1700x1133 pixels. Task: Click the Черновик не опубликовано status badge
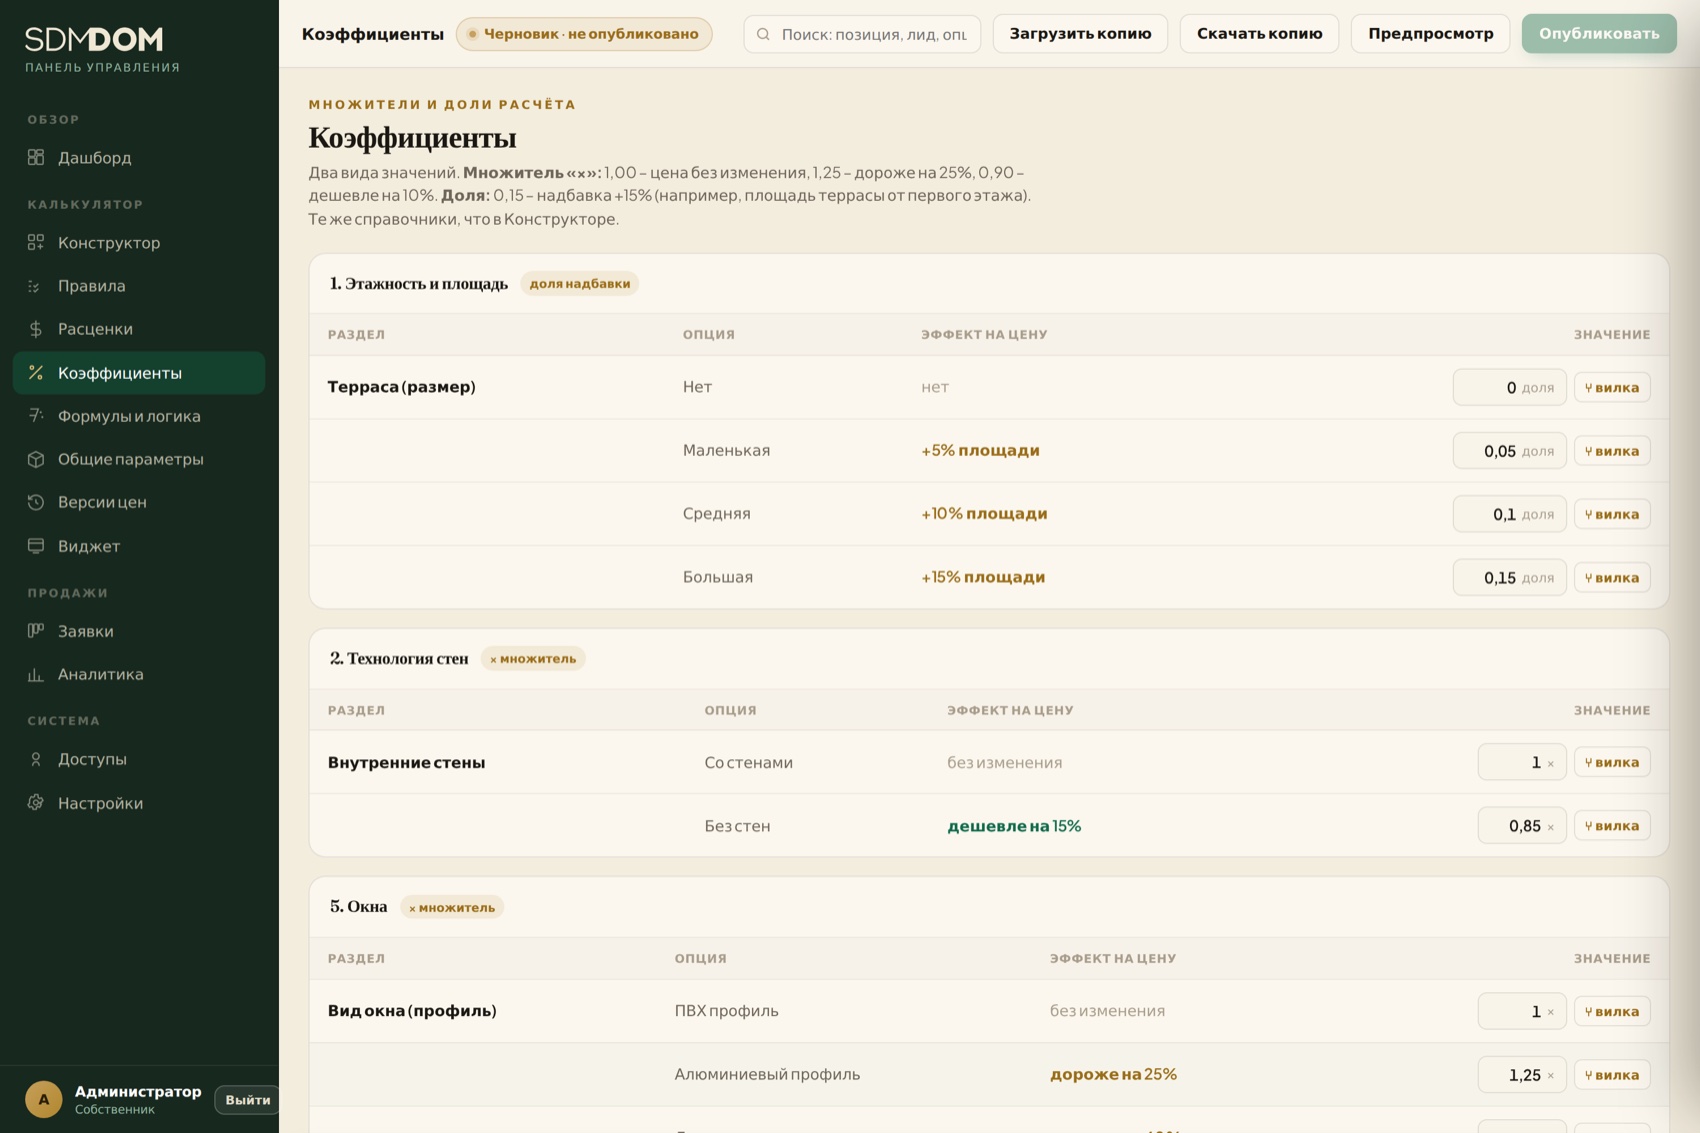coord(584,34)
